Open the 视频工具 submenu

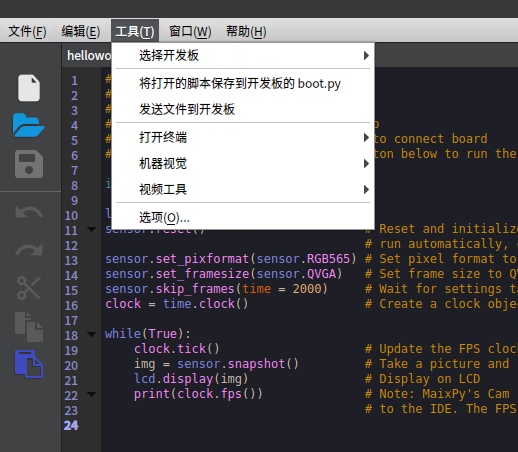coord(243,189)
